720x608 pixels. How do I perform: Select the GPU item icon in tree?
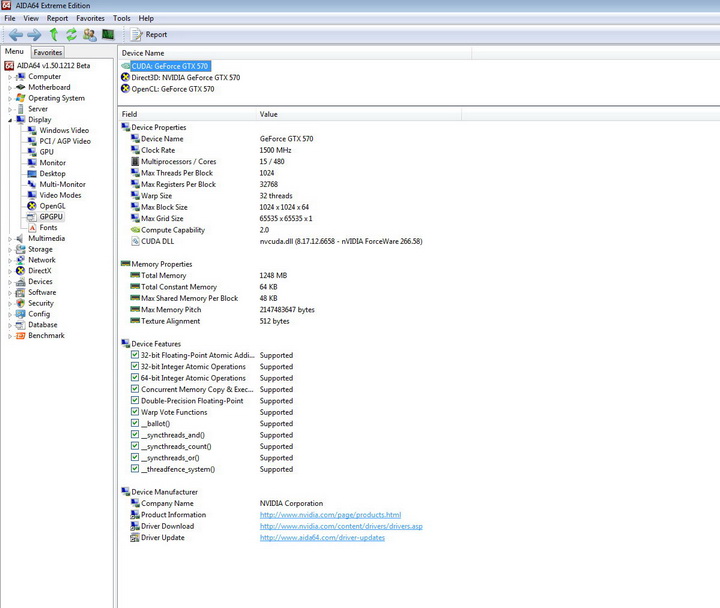[x=32, y=152]
